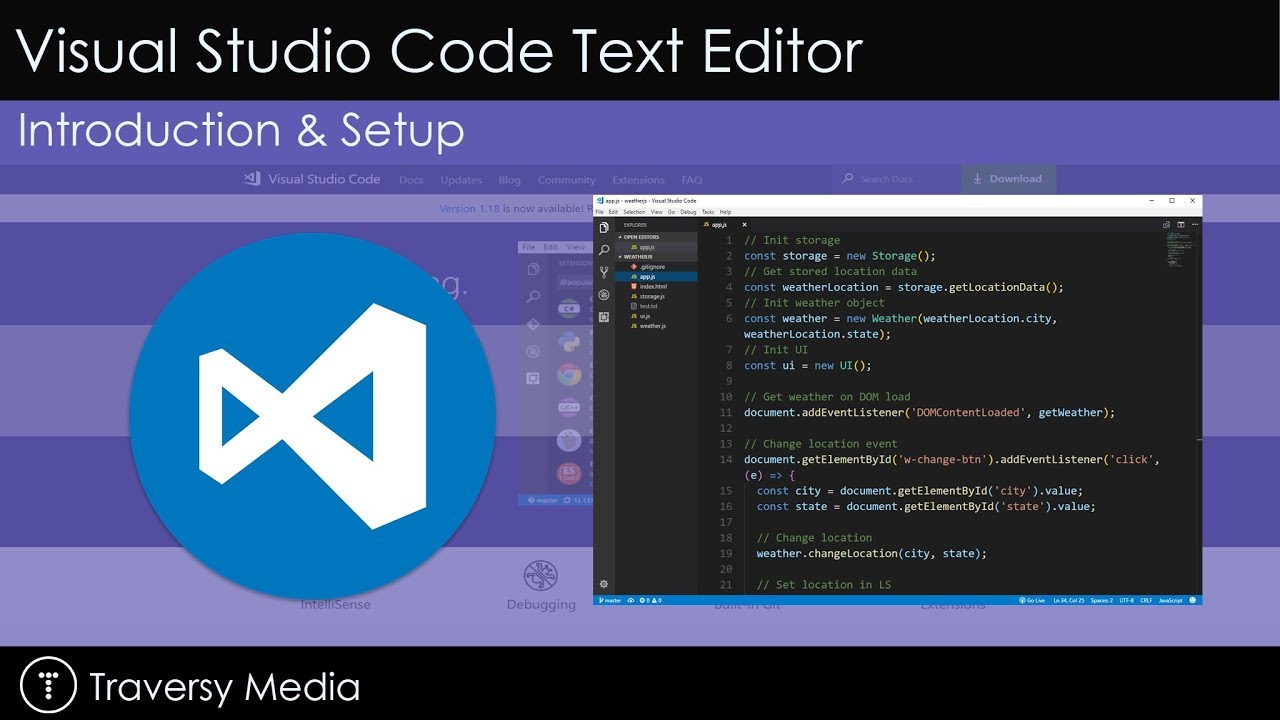This screenshot has width=1280, height=720.
Task: Click the EXPLORER panel heading
Action: click(x=635, y=225)
